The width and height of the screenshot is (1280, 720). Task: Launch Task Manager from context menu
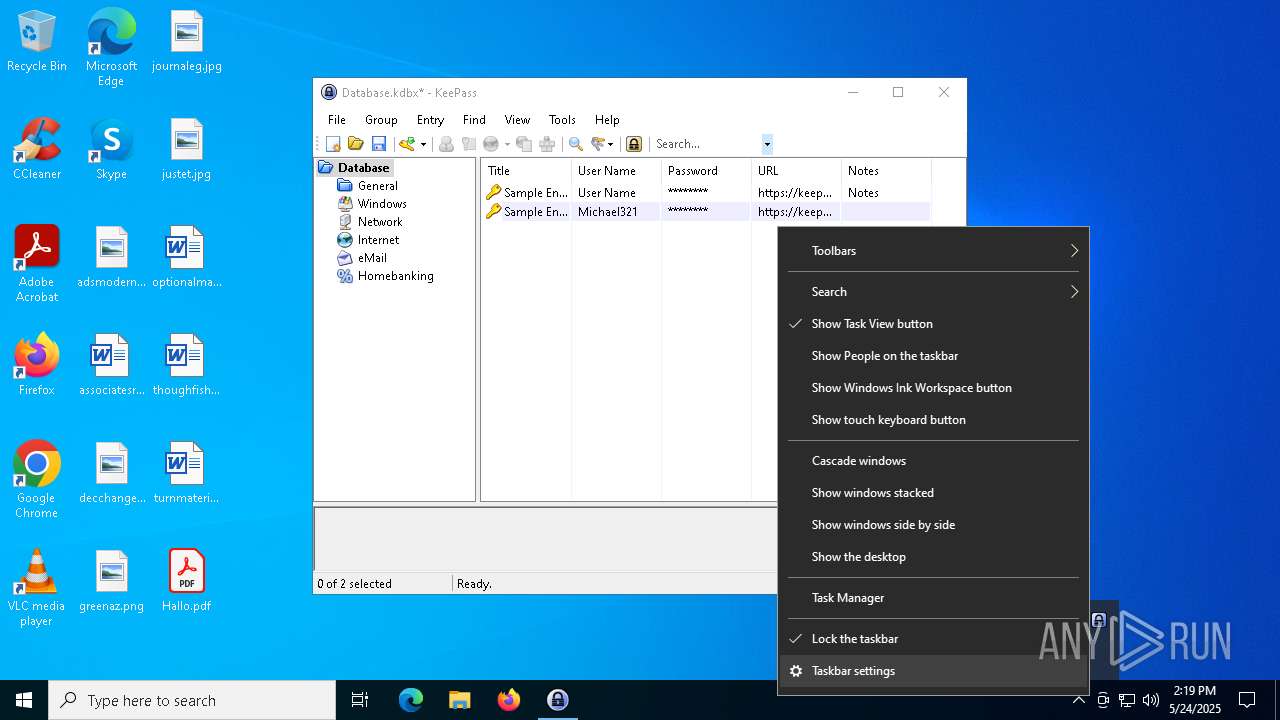tap(933, 598)
